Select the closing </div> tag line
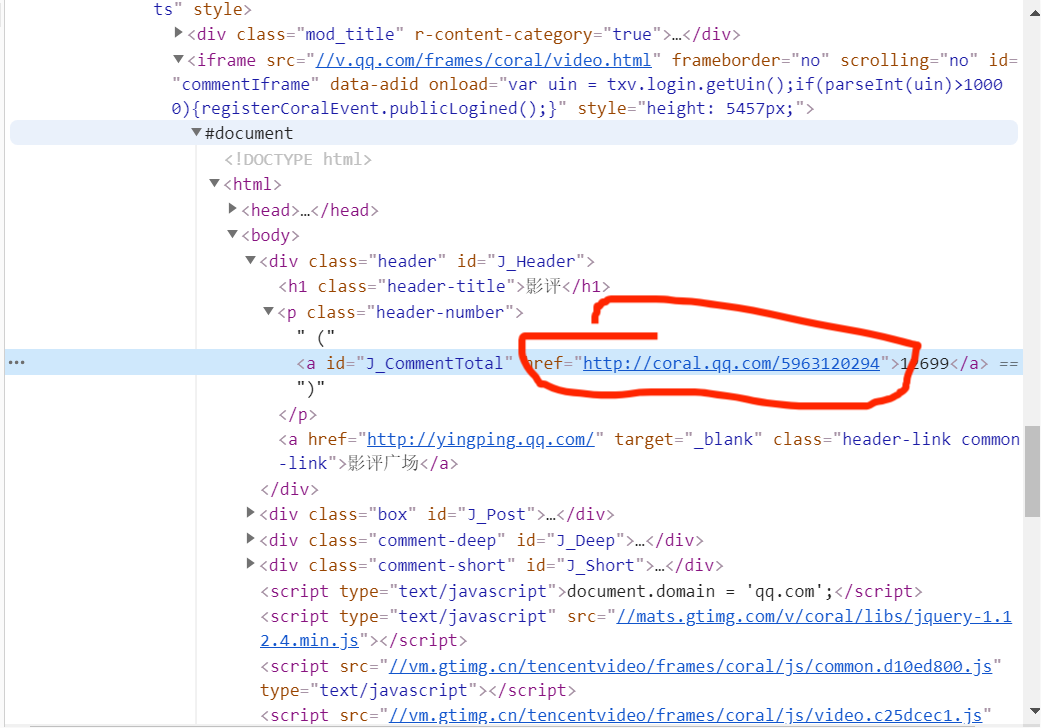Image resolution: width=1041 pixels, height=728 pixels. pyautogui.click(x=289, y=489)
